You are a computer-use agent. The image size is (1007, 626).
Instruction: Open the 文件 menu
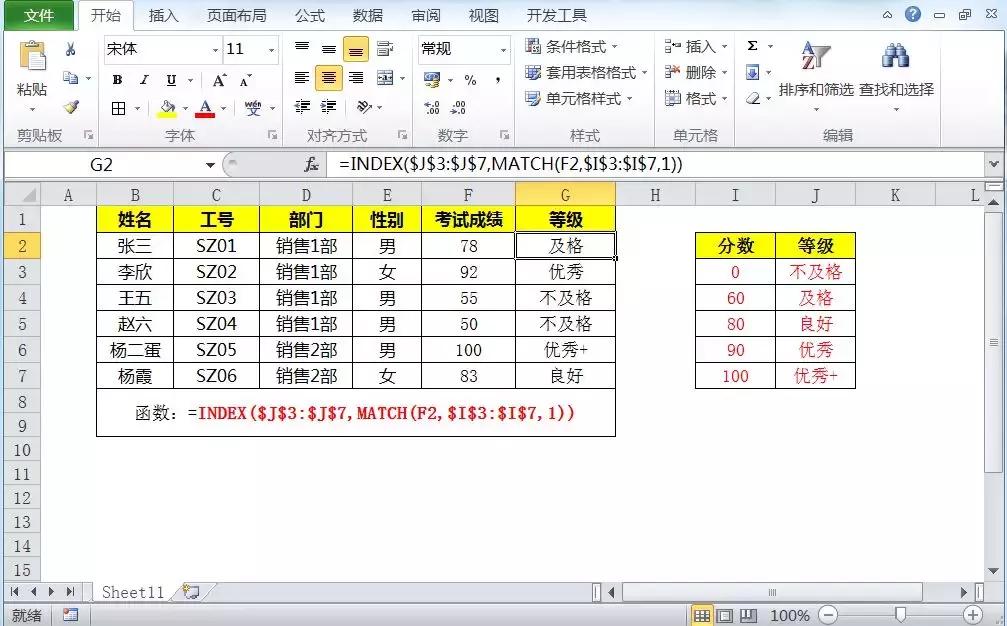pyautogui.click(x=40, y=15)
